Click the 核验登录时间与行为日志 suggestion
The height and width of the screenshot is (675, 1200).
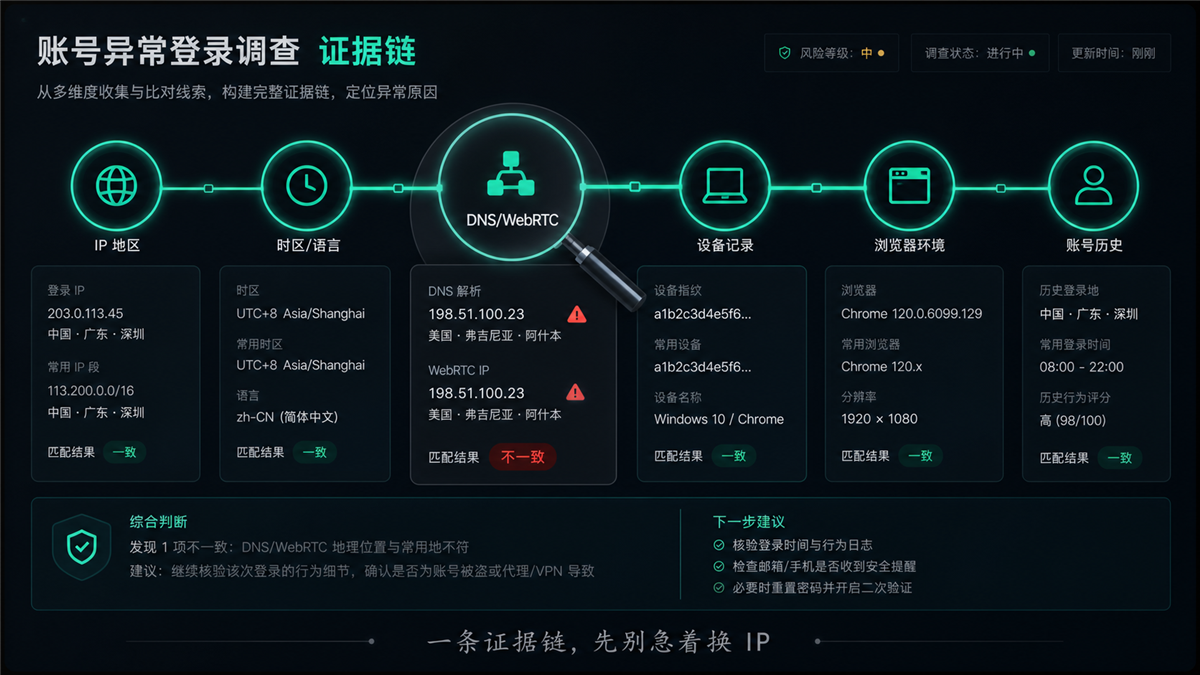[x=803, y=545]
